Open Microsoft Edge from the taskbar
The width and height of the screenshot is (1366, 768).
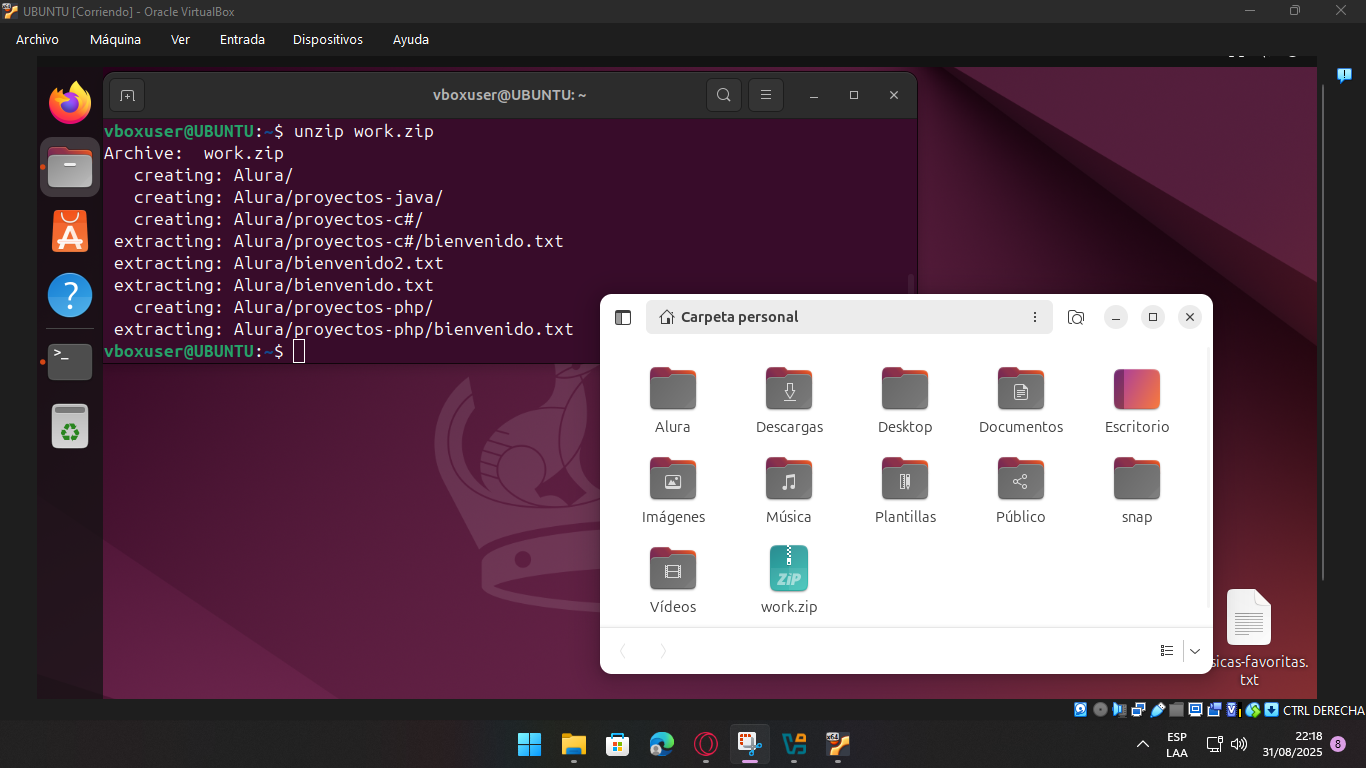(661, 744)
